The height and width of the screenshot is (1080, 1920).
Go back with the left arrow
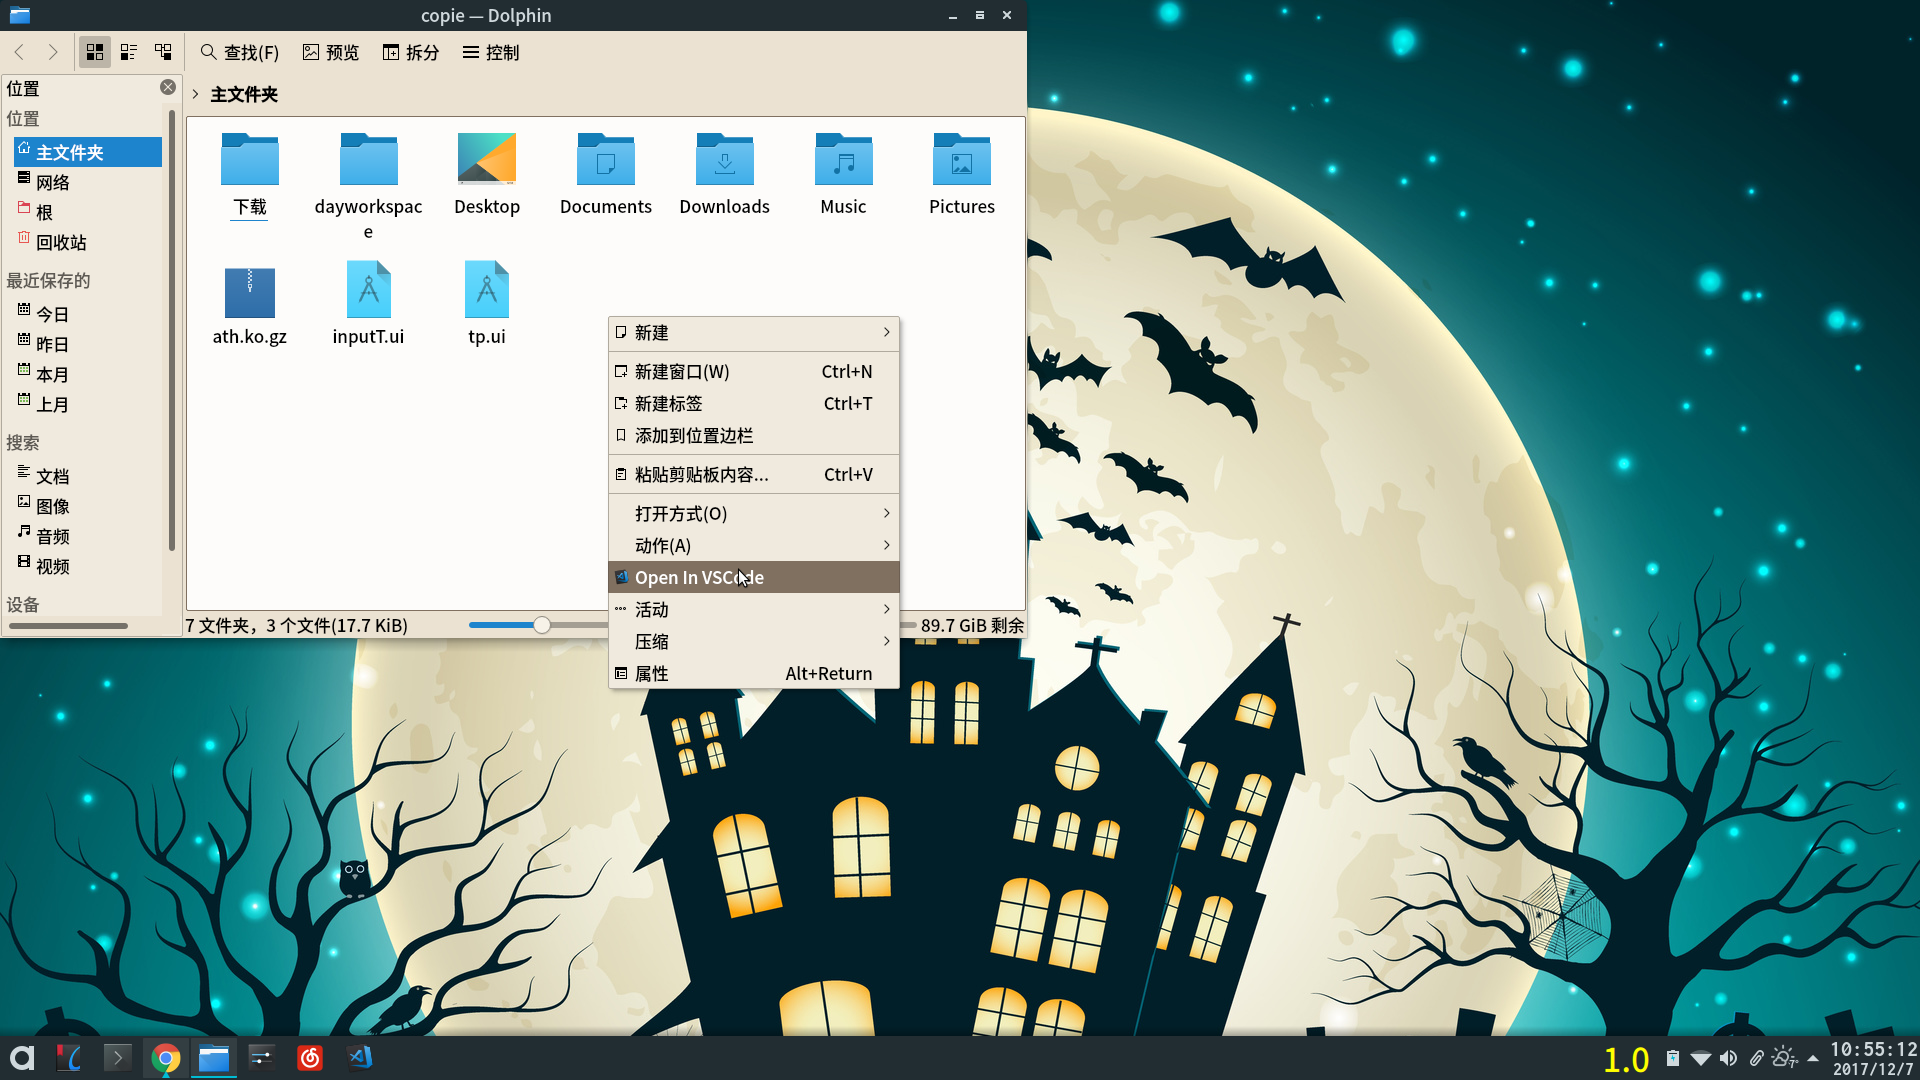pyautogui.click(x=19, y=52)
